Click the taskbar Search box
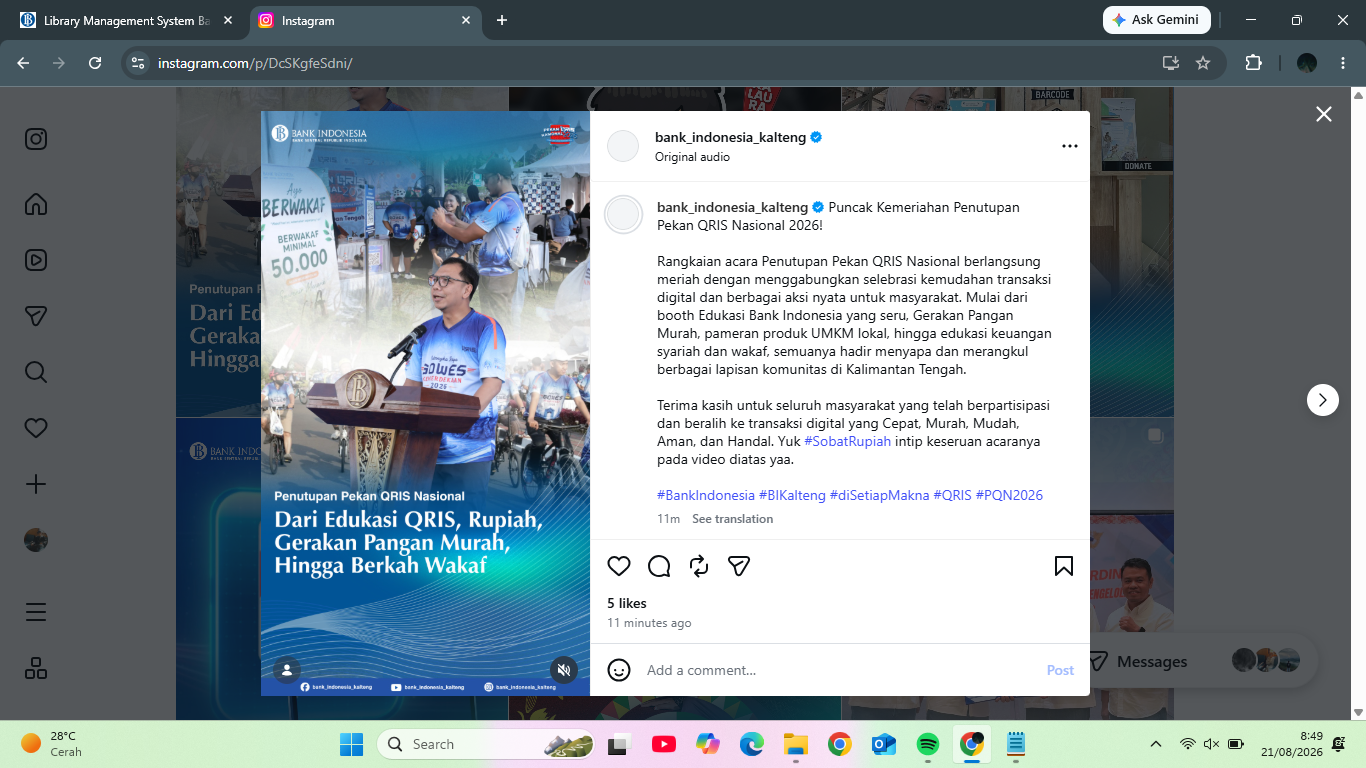The width and height of the screenshot is (1366, 768). click(x=485, y=744)
